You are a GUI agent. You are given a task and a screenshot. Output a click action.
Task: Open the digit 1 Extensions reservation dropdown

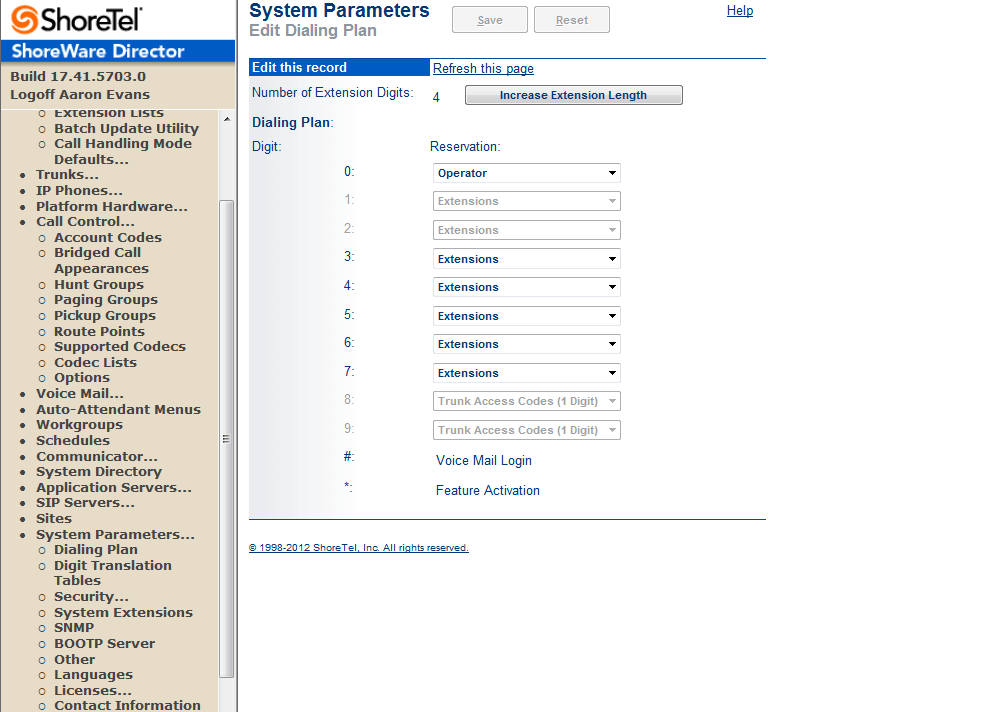[x=527, y=201]
